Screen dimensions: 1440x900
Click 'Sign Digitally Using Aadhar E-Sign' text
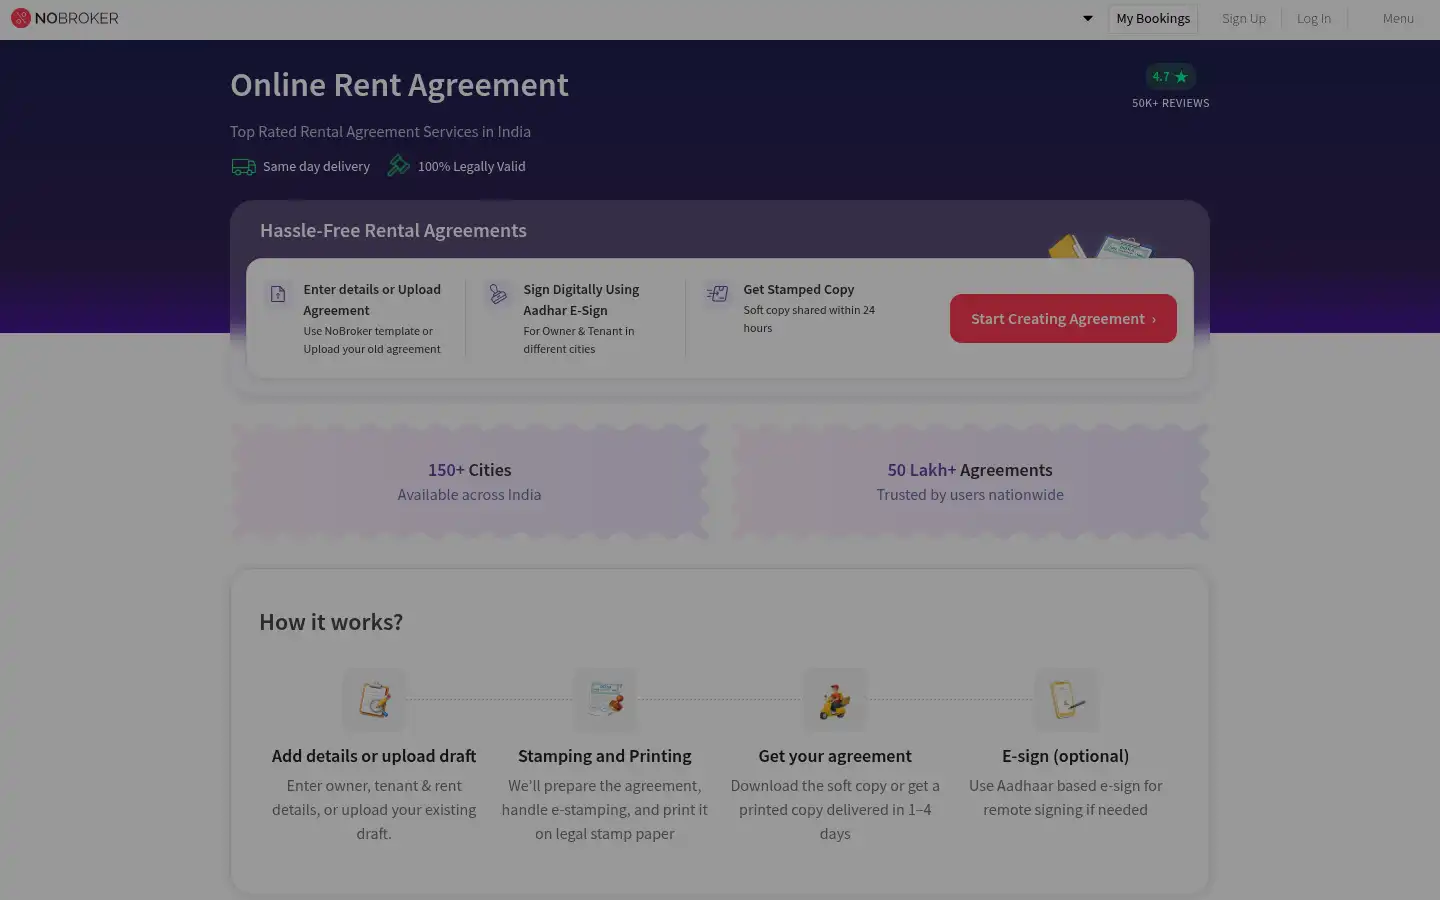coord(581,300)
